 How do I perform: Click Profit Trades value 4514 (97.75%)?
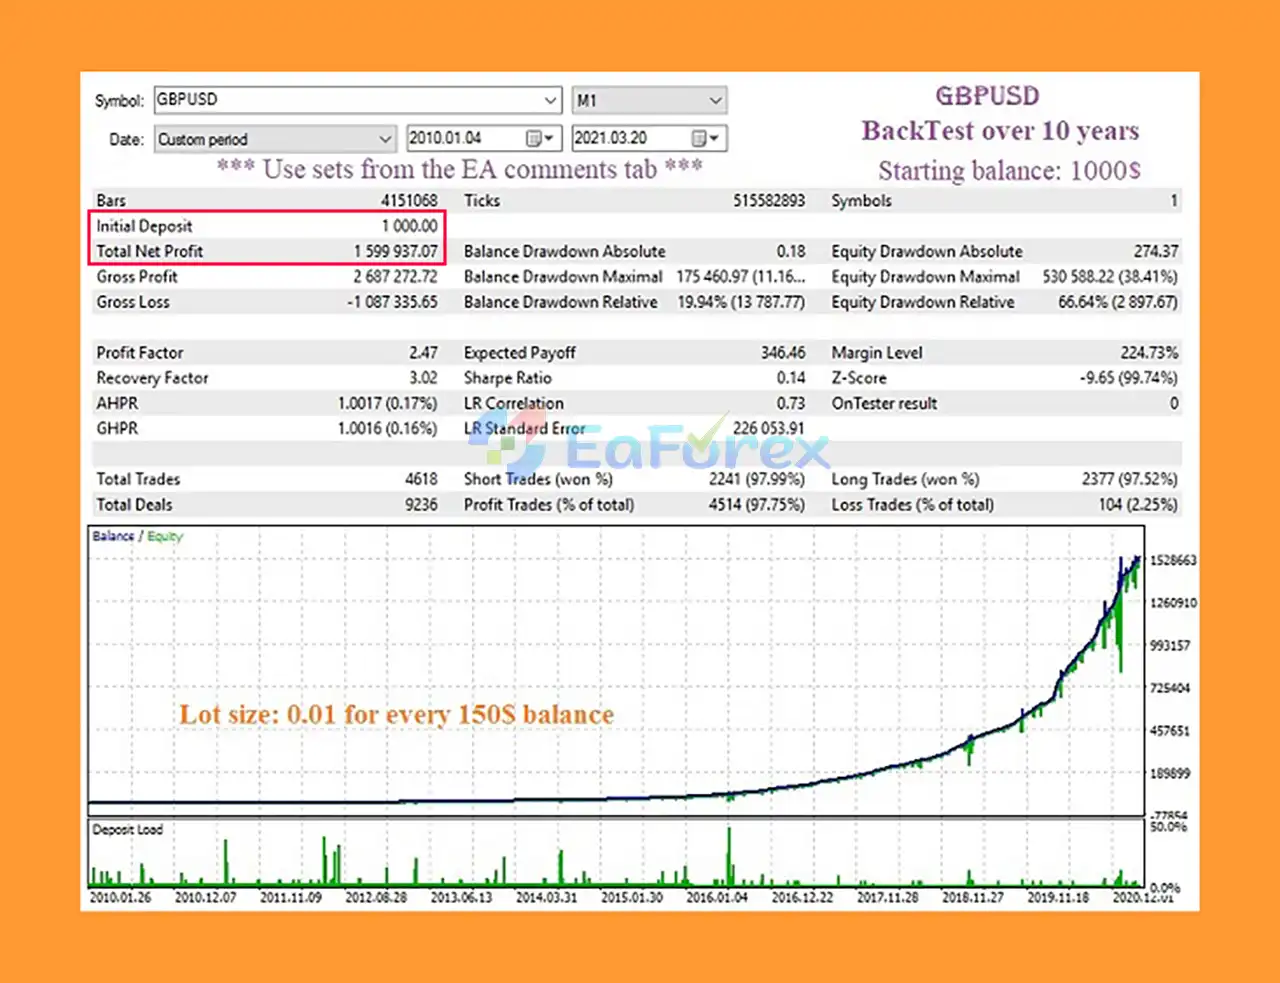pyautogui.click(x=757, y=504)
